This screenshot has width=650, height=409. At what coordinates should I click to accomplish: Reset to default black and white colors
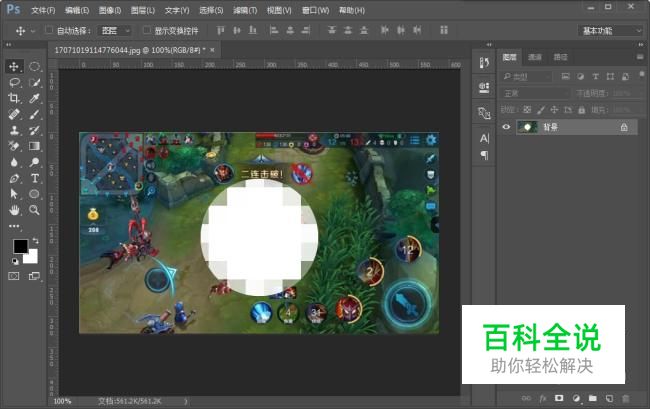tap(15, 261)
